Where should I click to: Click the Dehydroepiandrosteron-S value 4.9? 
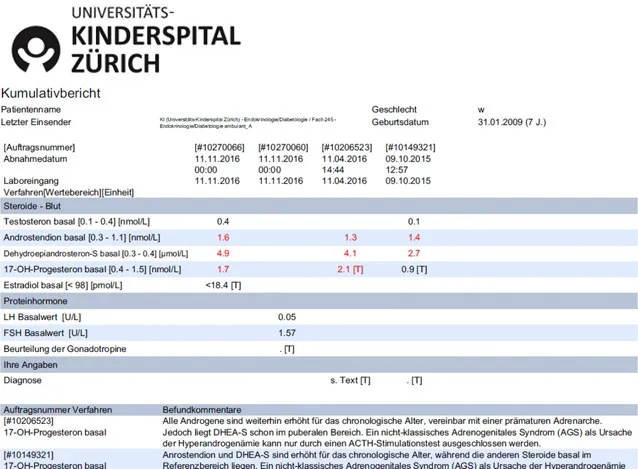point(223,253)
